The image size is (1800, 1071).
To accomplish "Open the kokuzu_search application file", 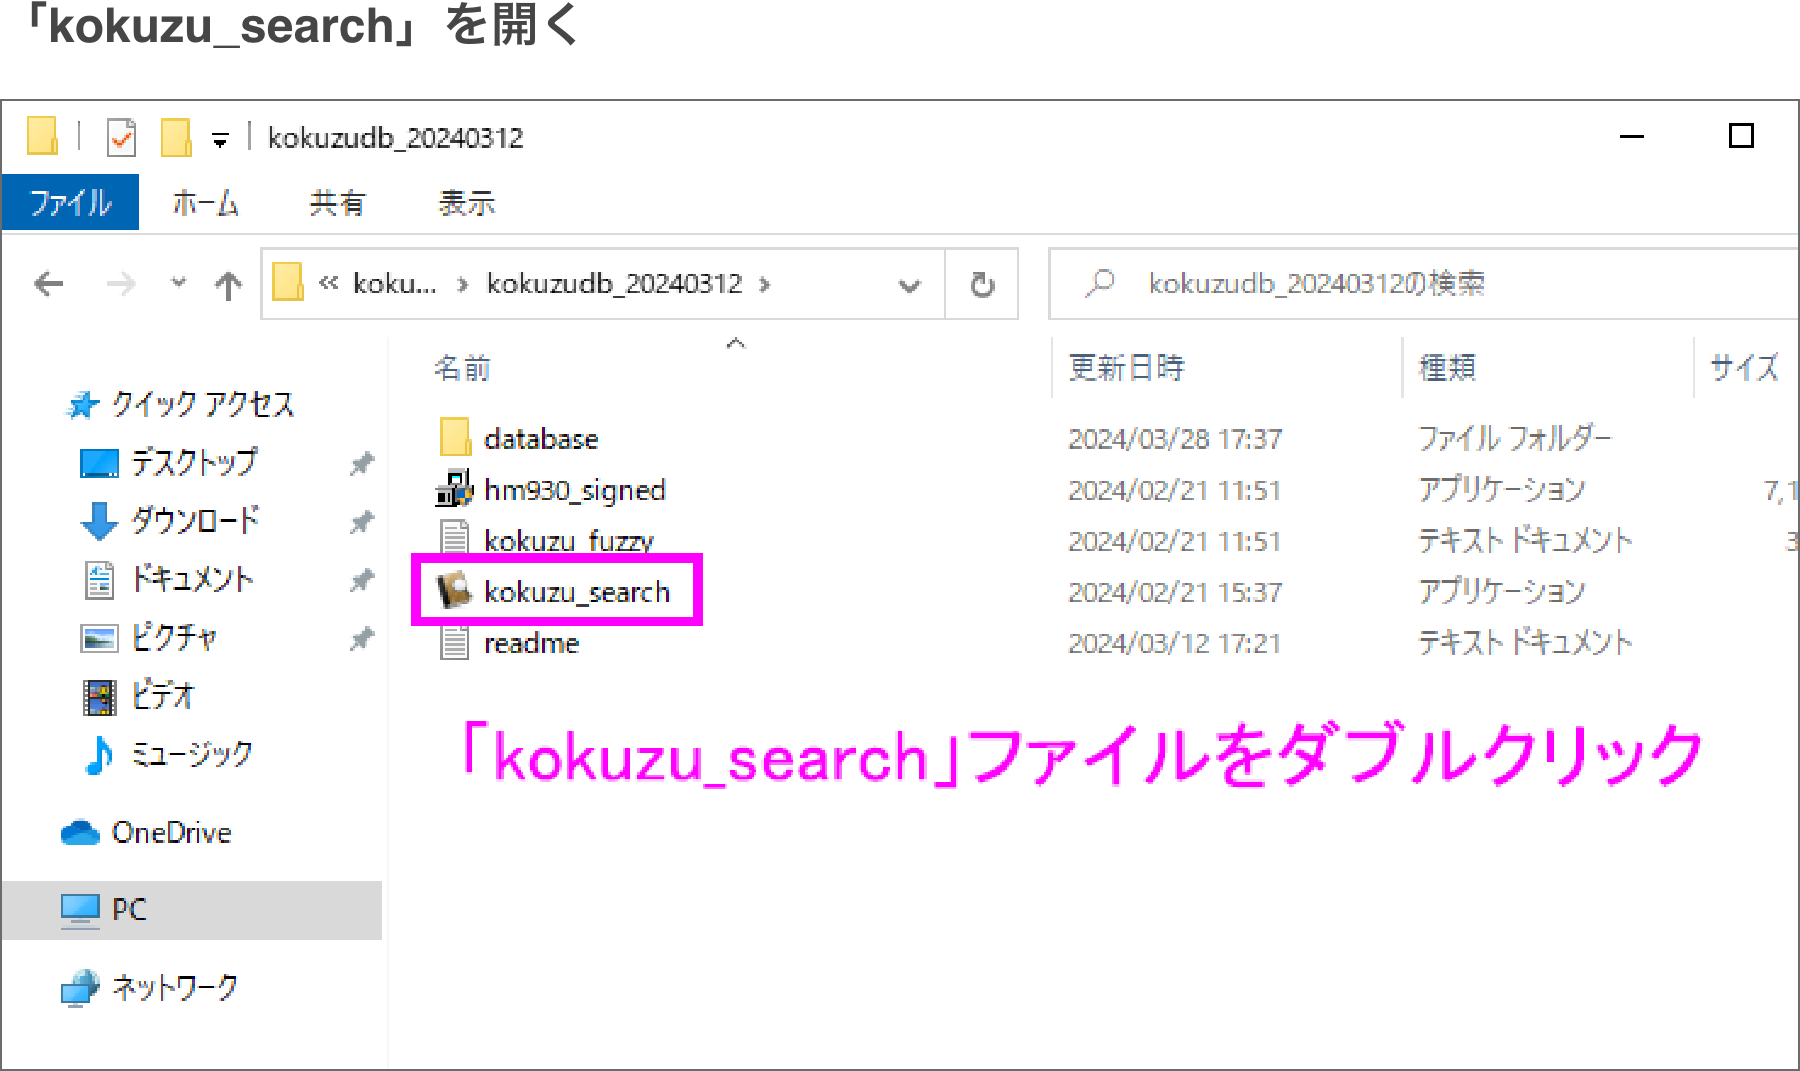I will pos(576,592).
